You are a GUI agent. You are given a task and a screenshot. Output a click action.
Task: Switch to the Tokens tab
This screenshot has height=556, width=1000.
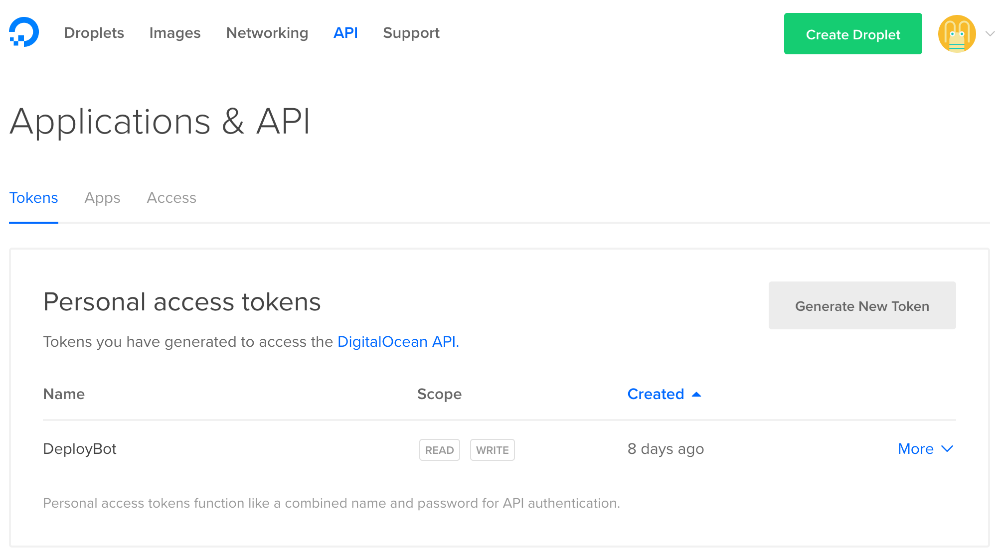[33, 198]
